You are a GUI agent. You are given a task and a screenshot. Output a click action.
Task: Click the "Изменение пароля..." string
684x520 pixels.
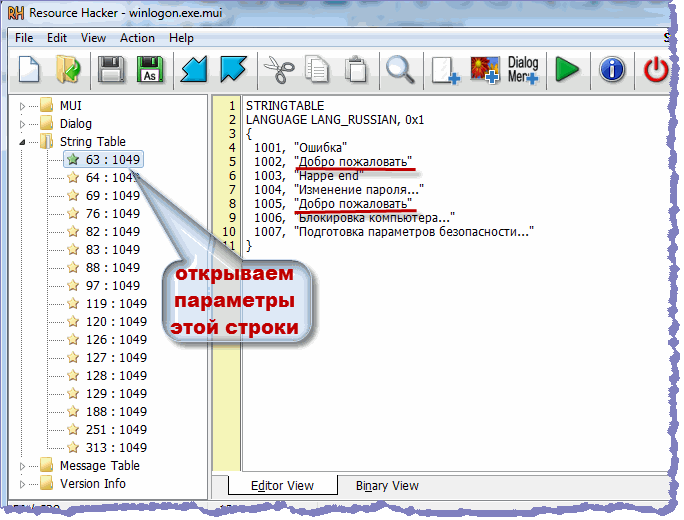(x=359, y=190)
